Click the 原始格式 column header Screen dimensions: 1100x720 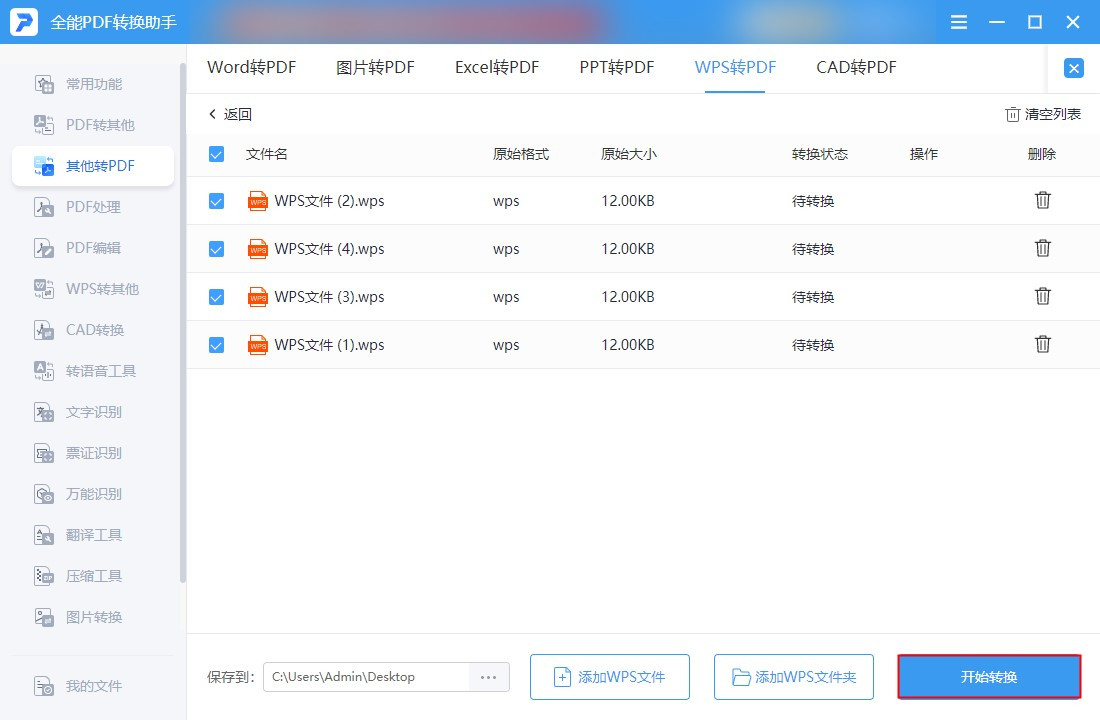pos(521,154)
